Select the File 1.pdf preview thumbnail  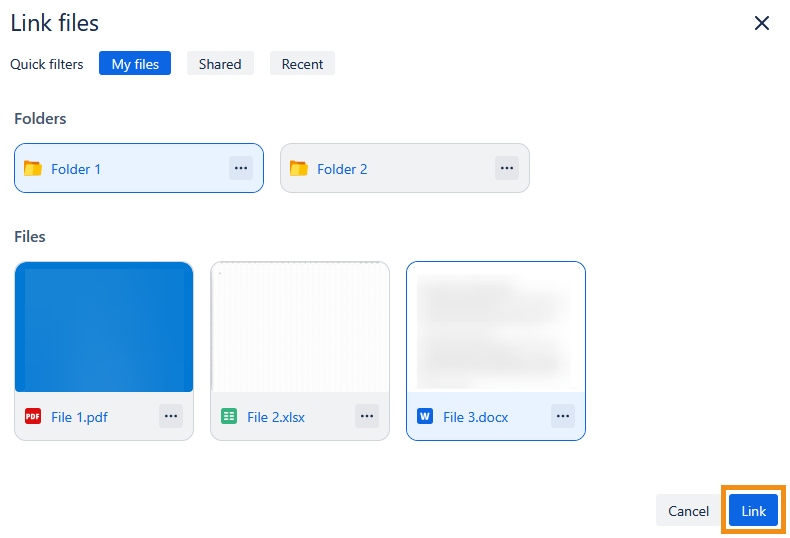pyautogui.click(x=104, y=327)
